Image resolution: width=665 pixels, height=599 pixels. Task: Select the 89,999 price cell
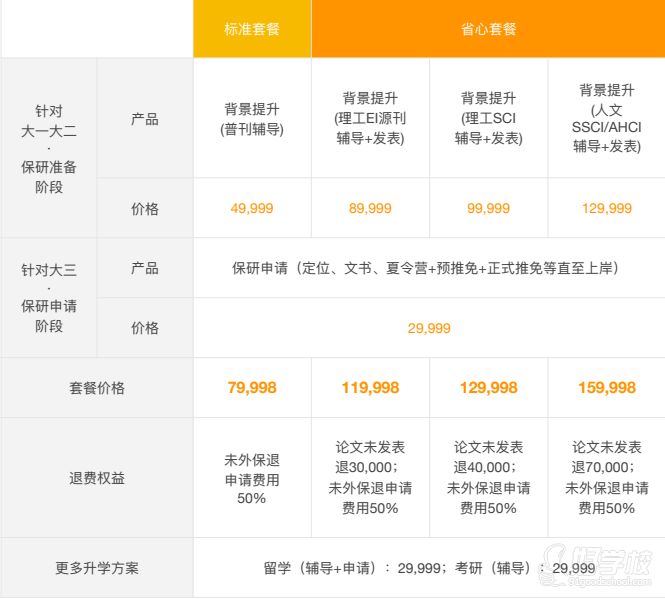pyautogui.click(x=370, y=208)
